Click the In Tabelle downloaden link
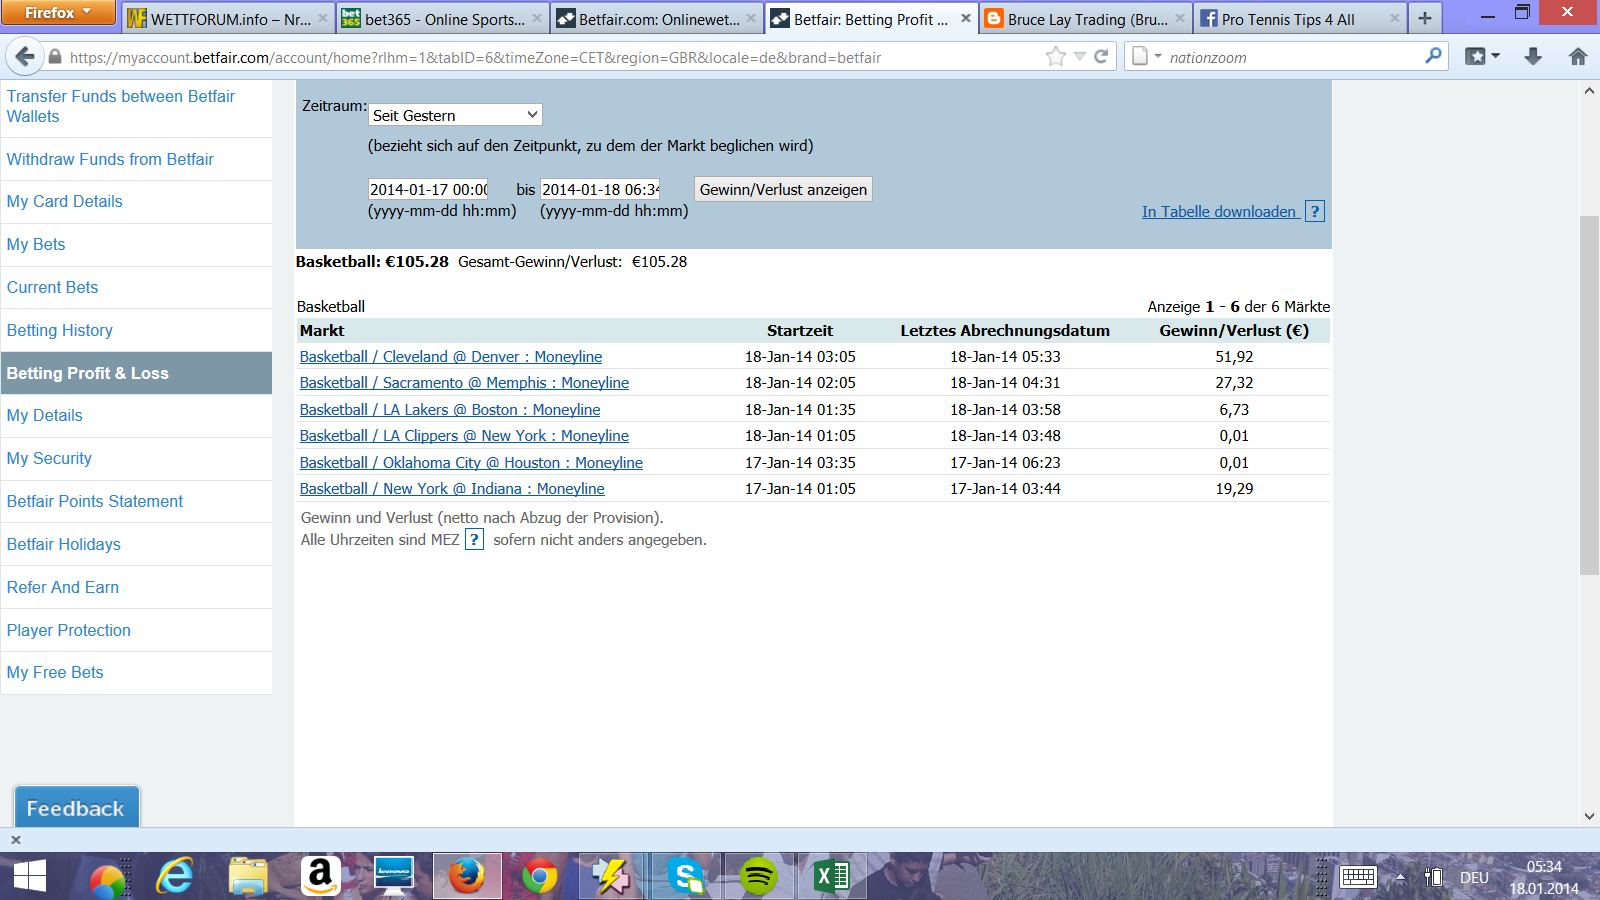The image size is (1600, 900). [1220, 212]
